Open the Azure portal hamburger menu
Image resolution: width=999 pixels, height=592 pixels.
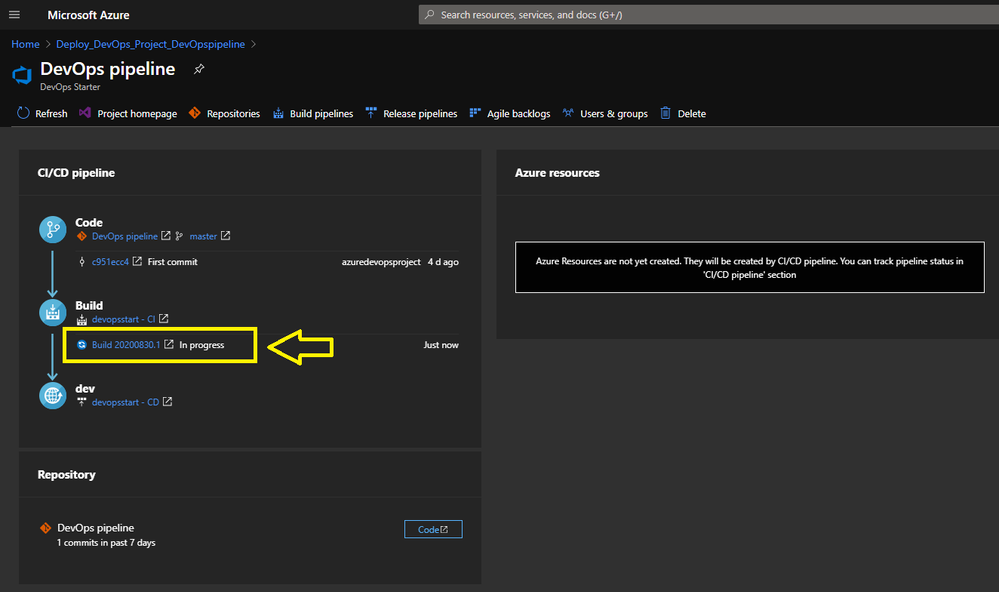(x=14, y=15)
